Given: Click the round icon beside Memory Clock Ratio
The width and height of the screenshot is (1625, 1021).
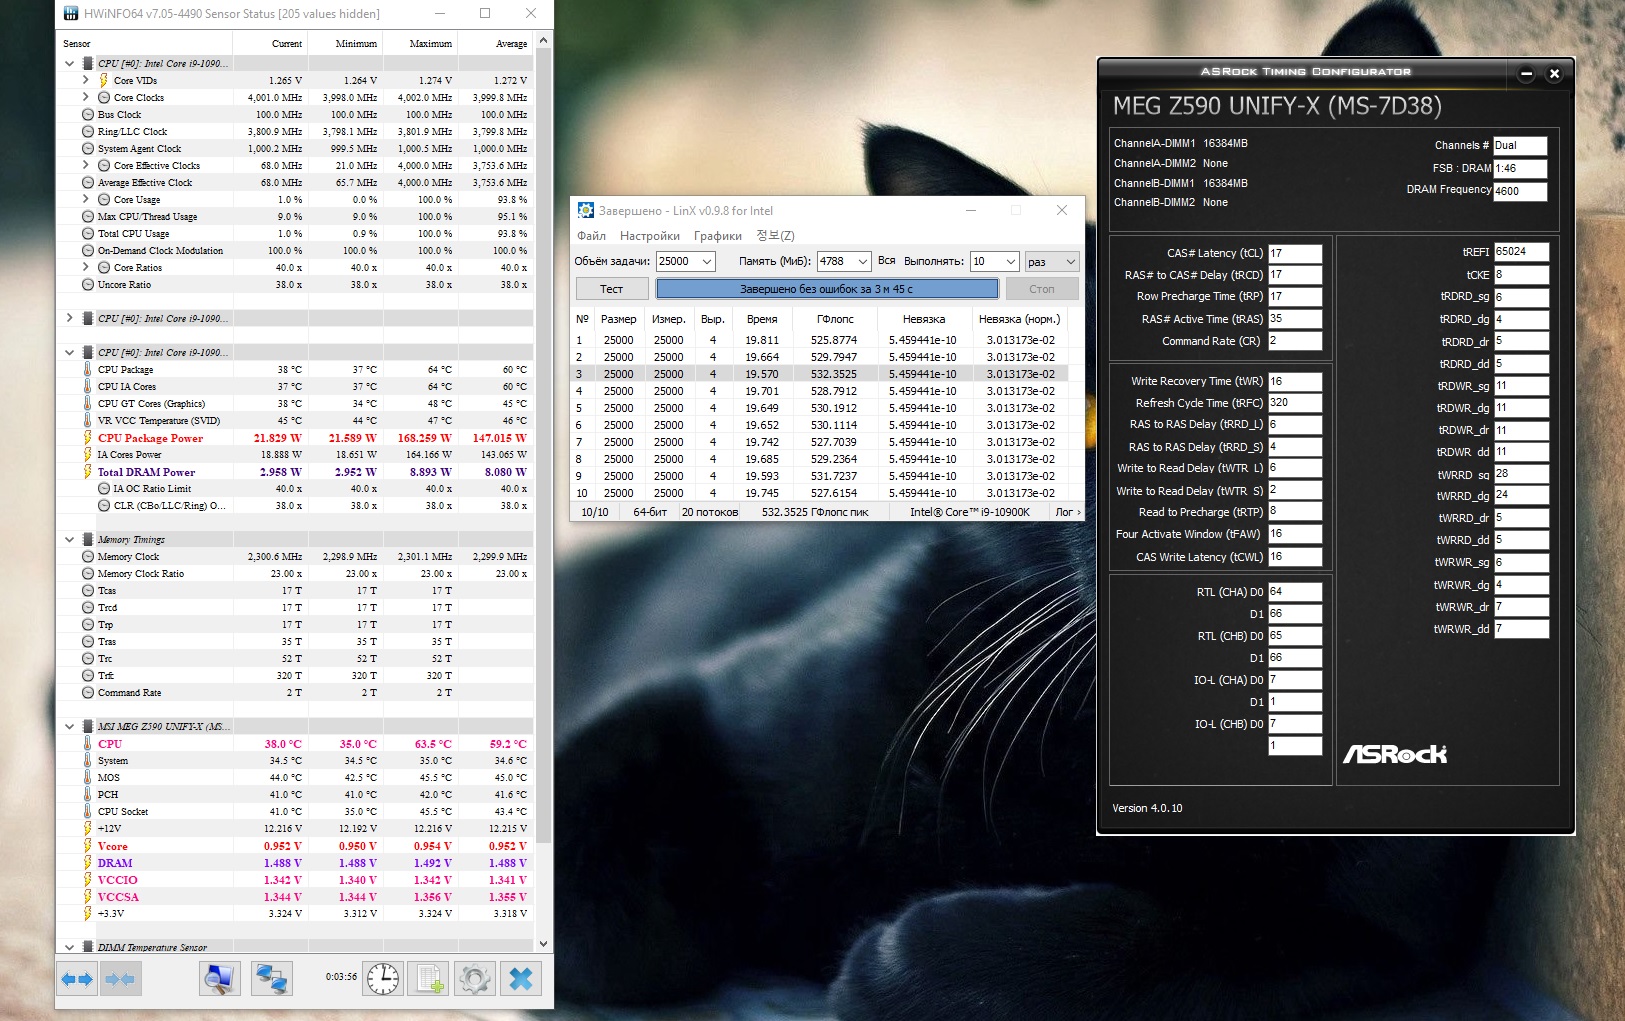Looking at the screenshot, I should pyautogui.click(x=88, y=574).
